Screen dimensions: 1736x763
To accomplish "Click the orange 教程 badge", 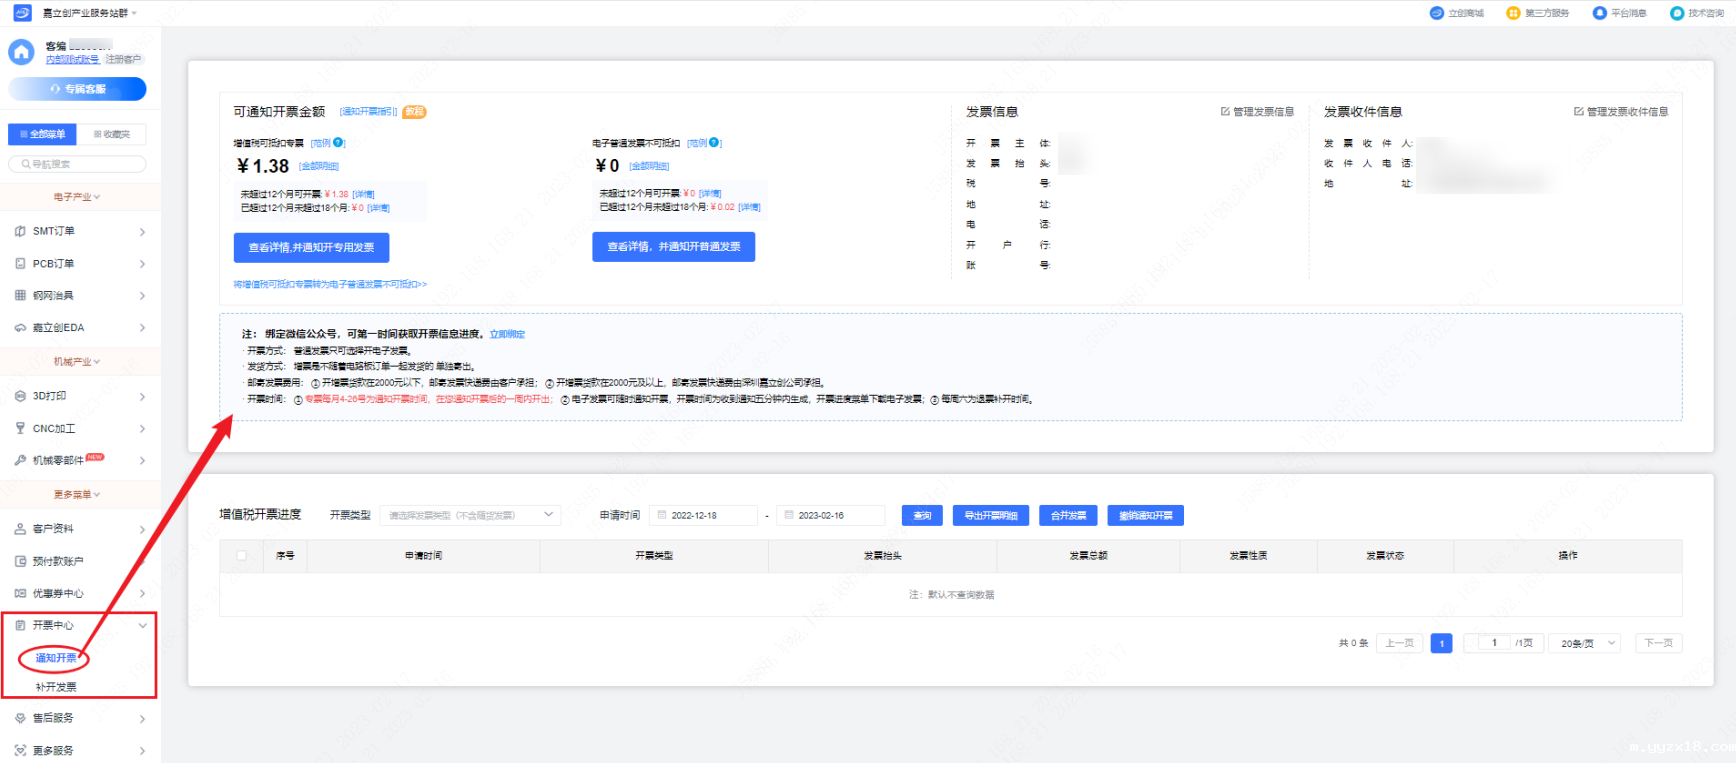I will click(414, 112).
